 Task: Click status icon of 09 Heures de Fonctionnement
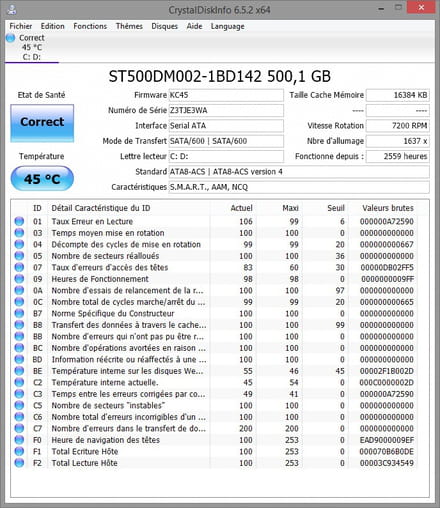pos(19,279)
